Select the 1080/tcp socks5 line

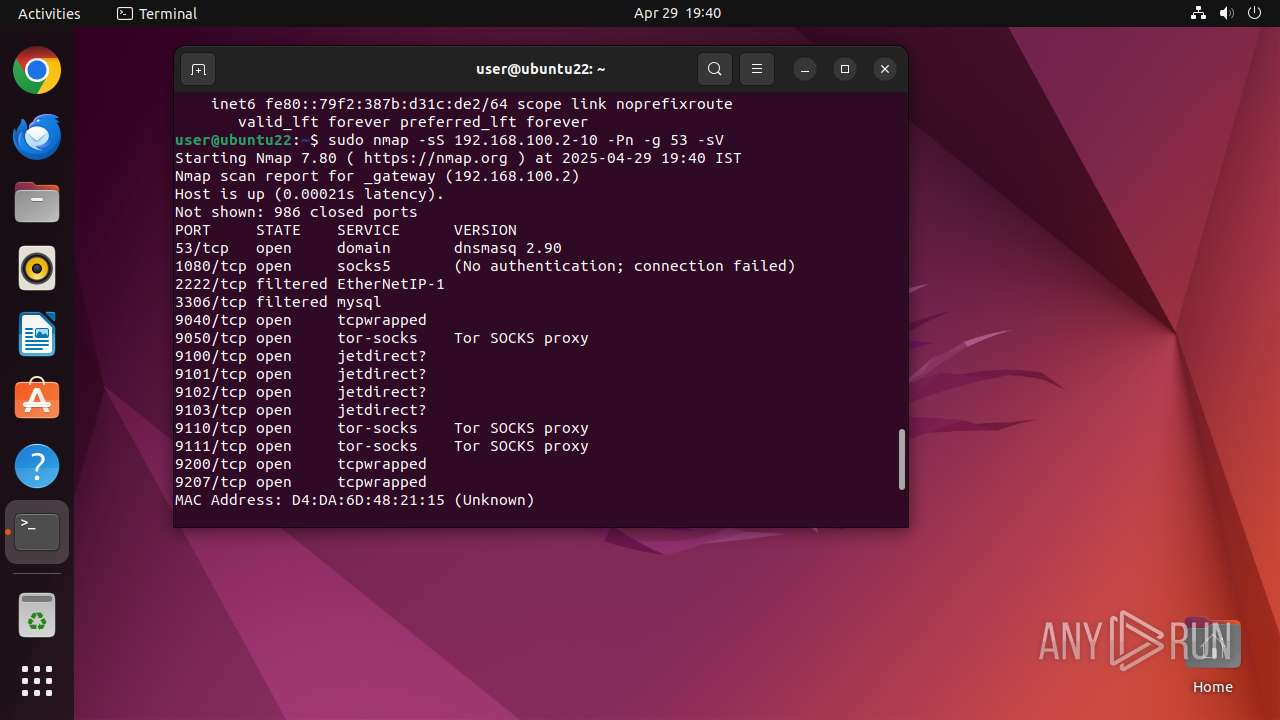pyautogui.click(x=485, y=266)
